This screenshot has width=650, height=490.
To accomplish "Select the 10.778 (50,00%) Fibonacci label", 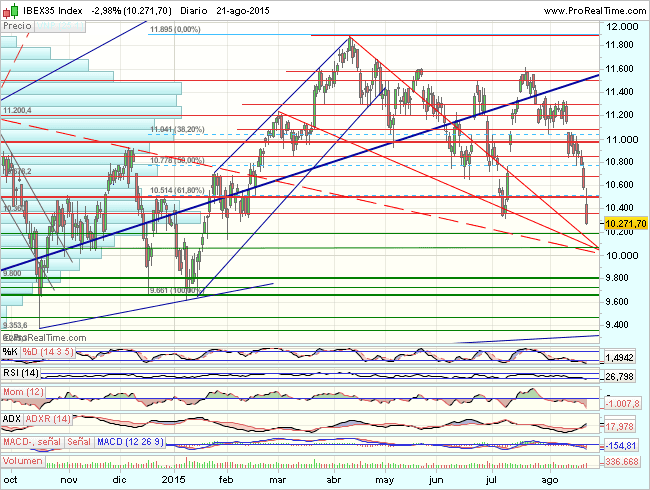I will [177, 160].
